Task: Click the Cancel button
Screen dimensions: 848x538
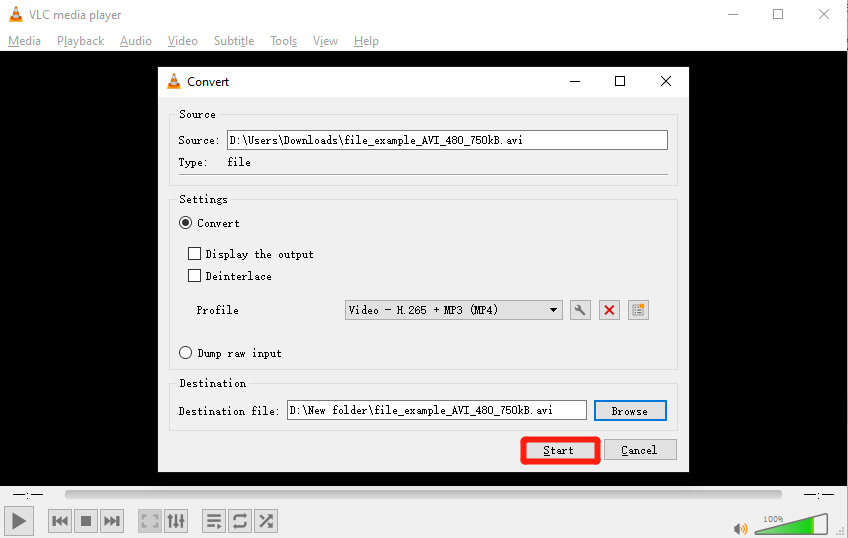Action: pyautogui.click(x=640, y=450)
